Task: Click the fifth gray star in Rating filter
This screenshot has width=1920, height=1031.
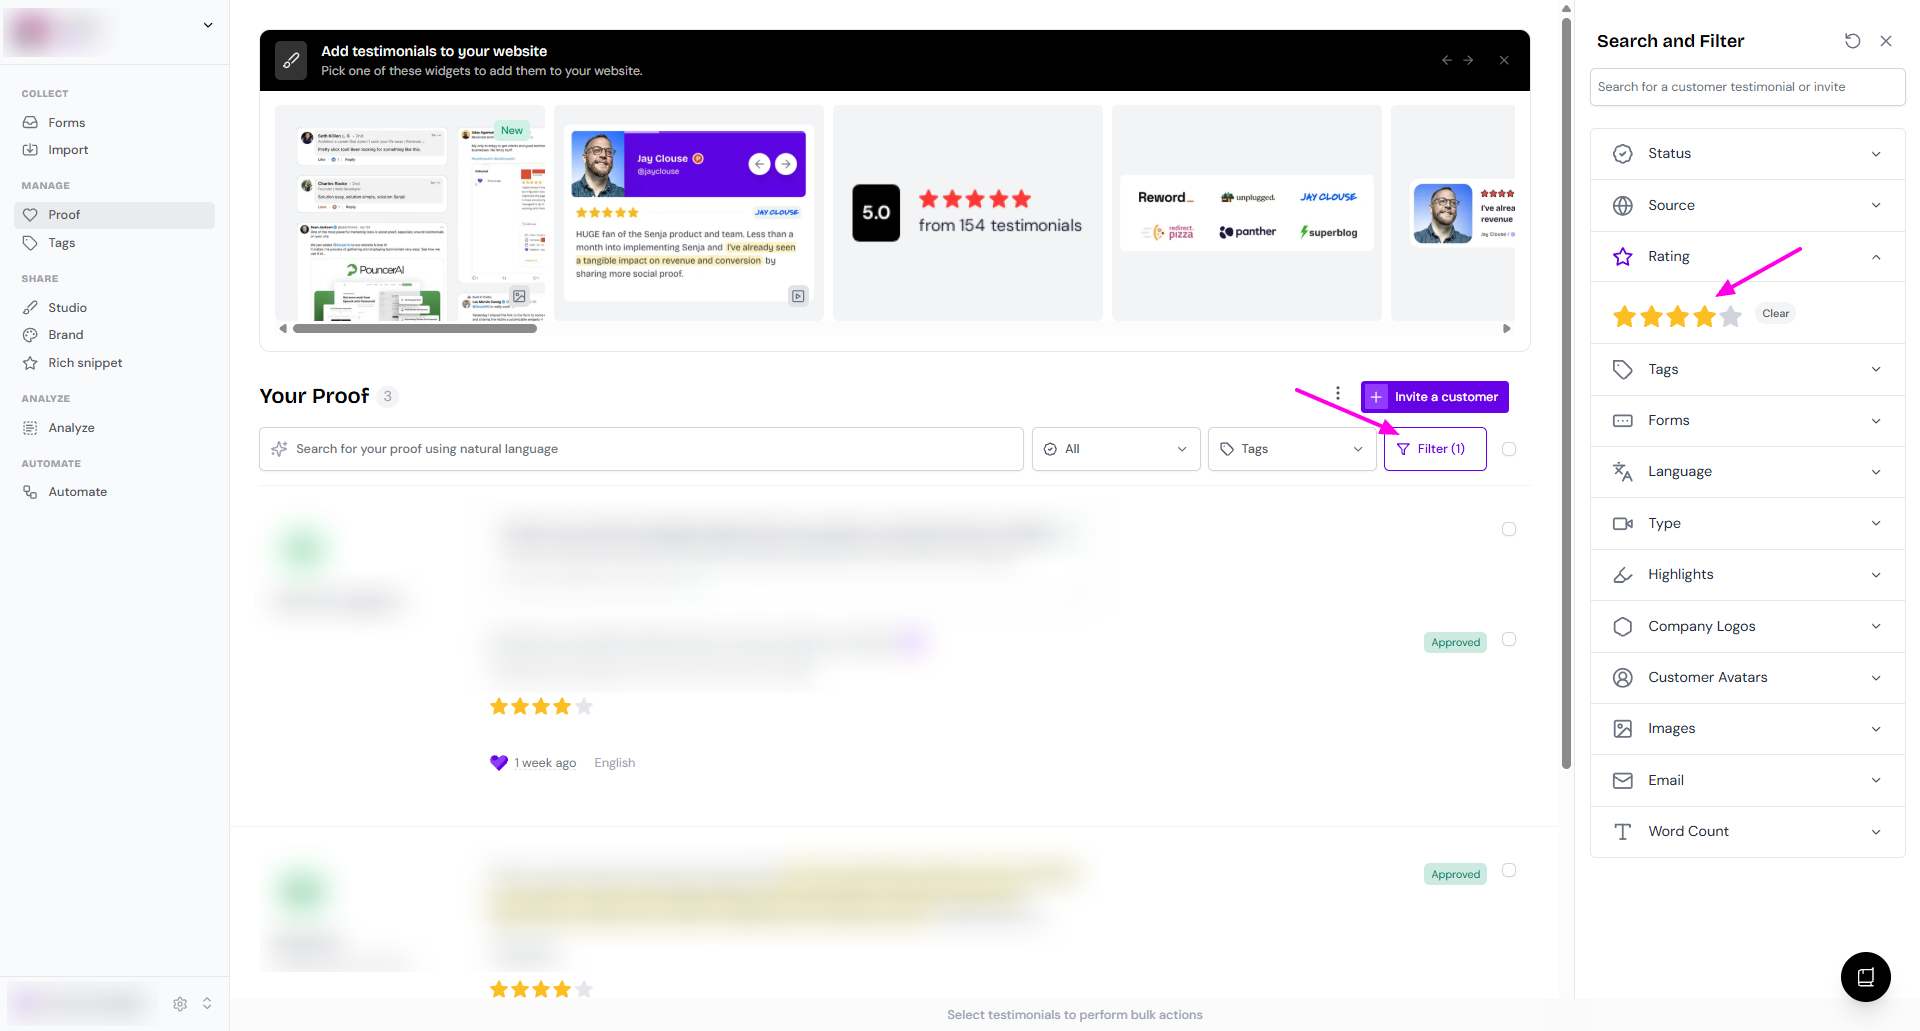Action: pos(1731,317)
